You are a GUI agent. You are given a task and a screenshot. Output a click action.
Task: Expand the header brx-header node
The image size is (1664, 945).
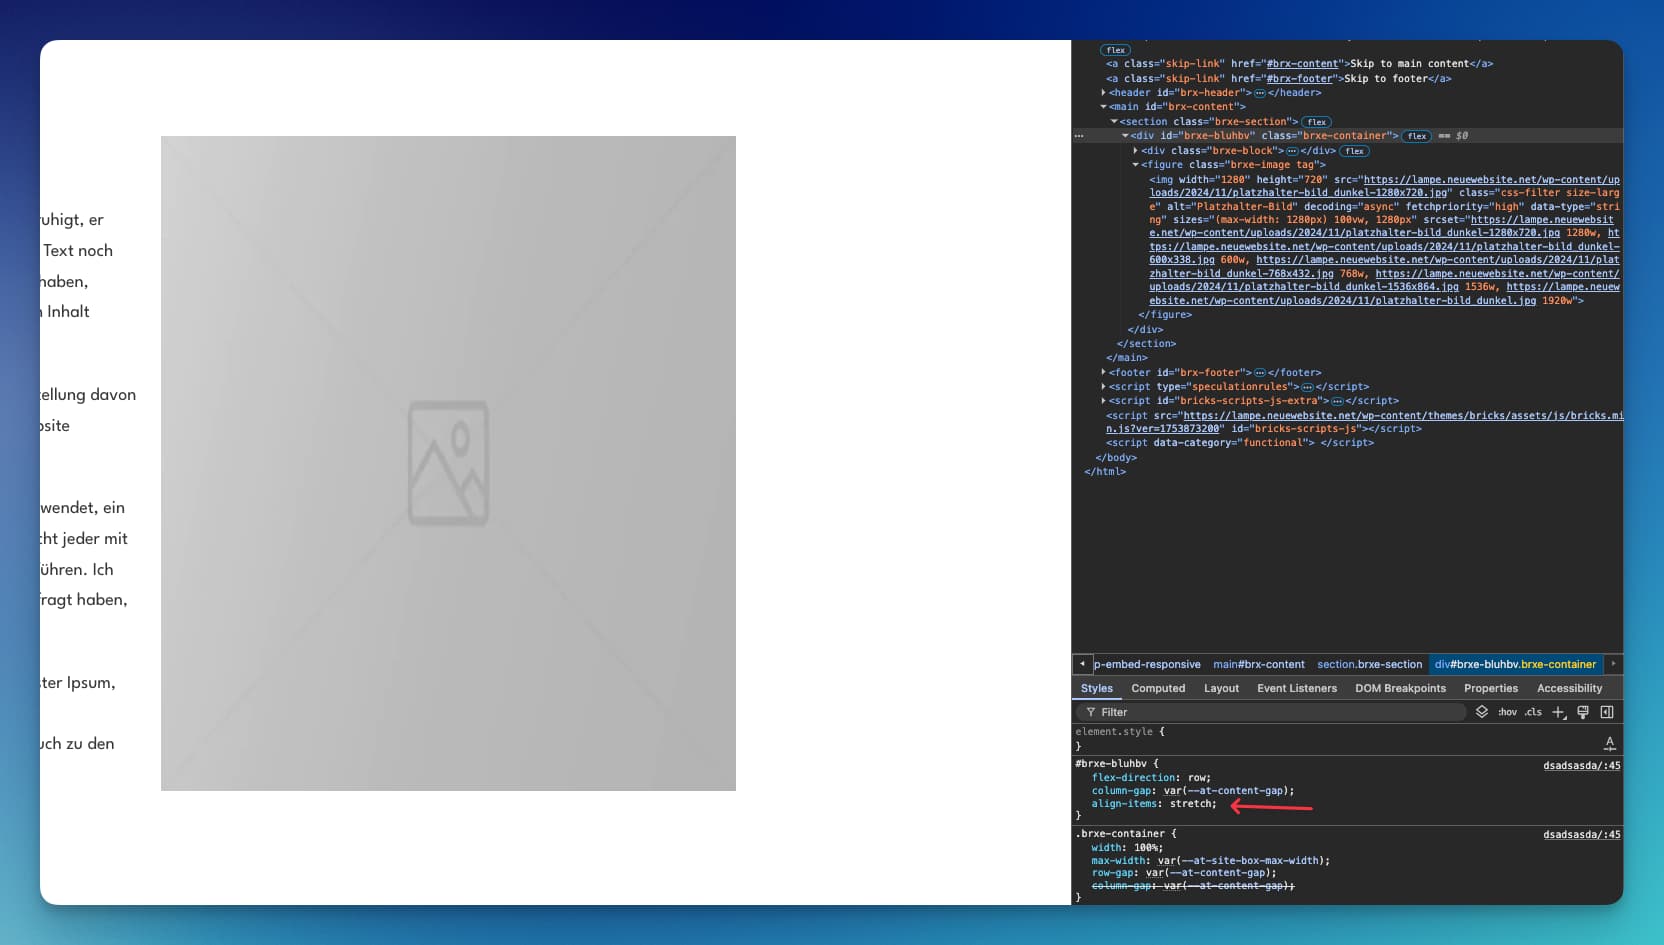[1103, 93]
